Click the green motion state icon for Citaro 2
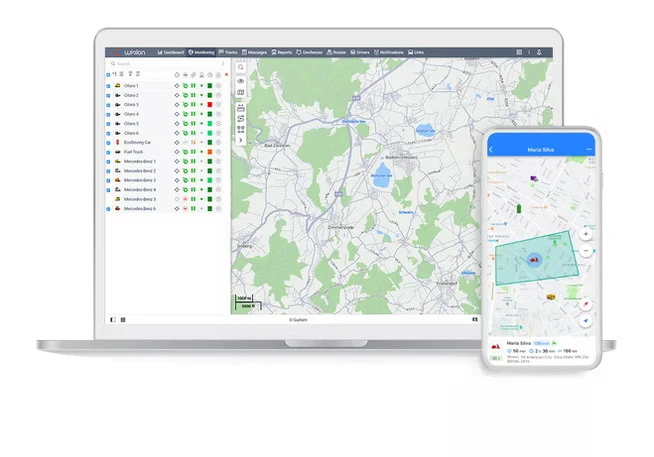Image resolution: width=654 pixels, height=457 pixels. pyautogui.click(x=185, y=95)
